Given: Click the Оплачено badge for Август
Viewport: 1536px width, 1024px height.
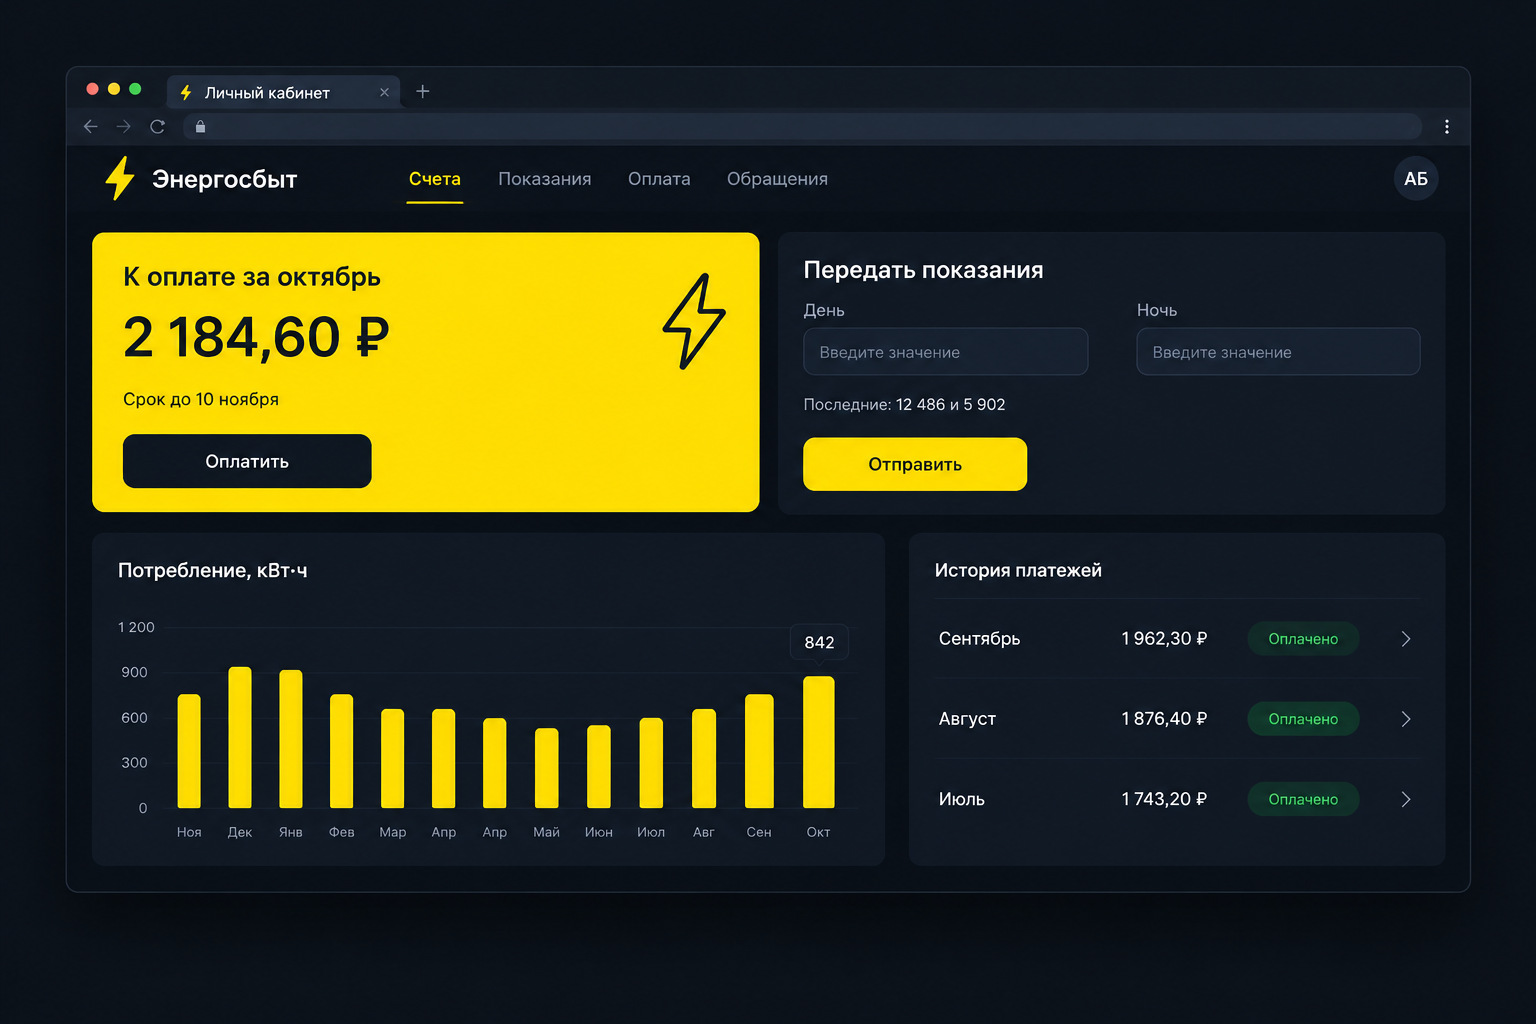Looking at the screenshot, I should [x=1303, y=719].
